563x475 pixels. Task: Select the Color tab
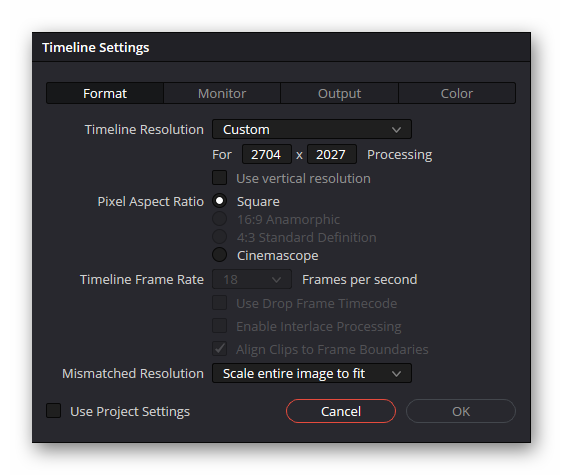(x=457, y=93)
